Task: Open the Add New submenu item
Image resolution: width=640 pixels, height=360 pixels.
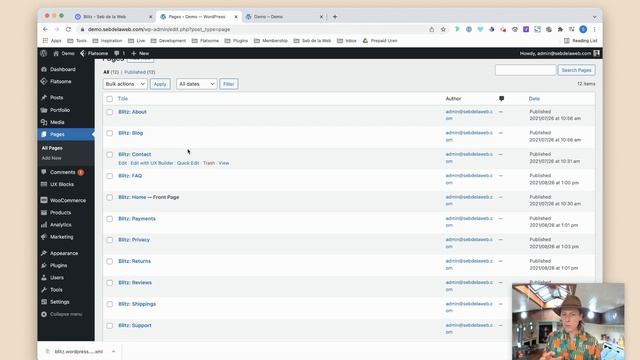Action: [x=51, y=158]
